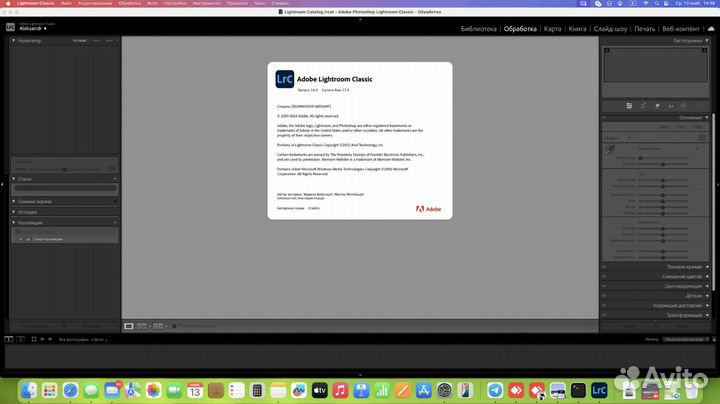
Task: Collapse the Коллекции panel triangle
Action: (13, 223)
